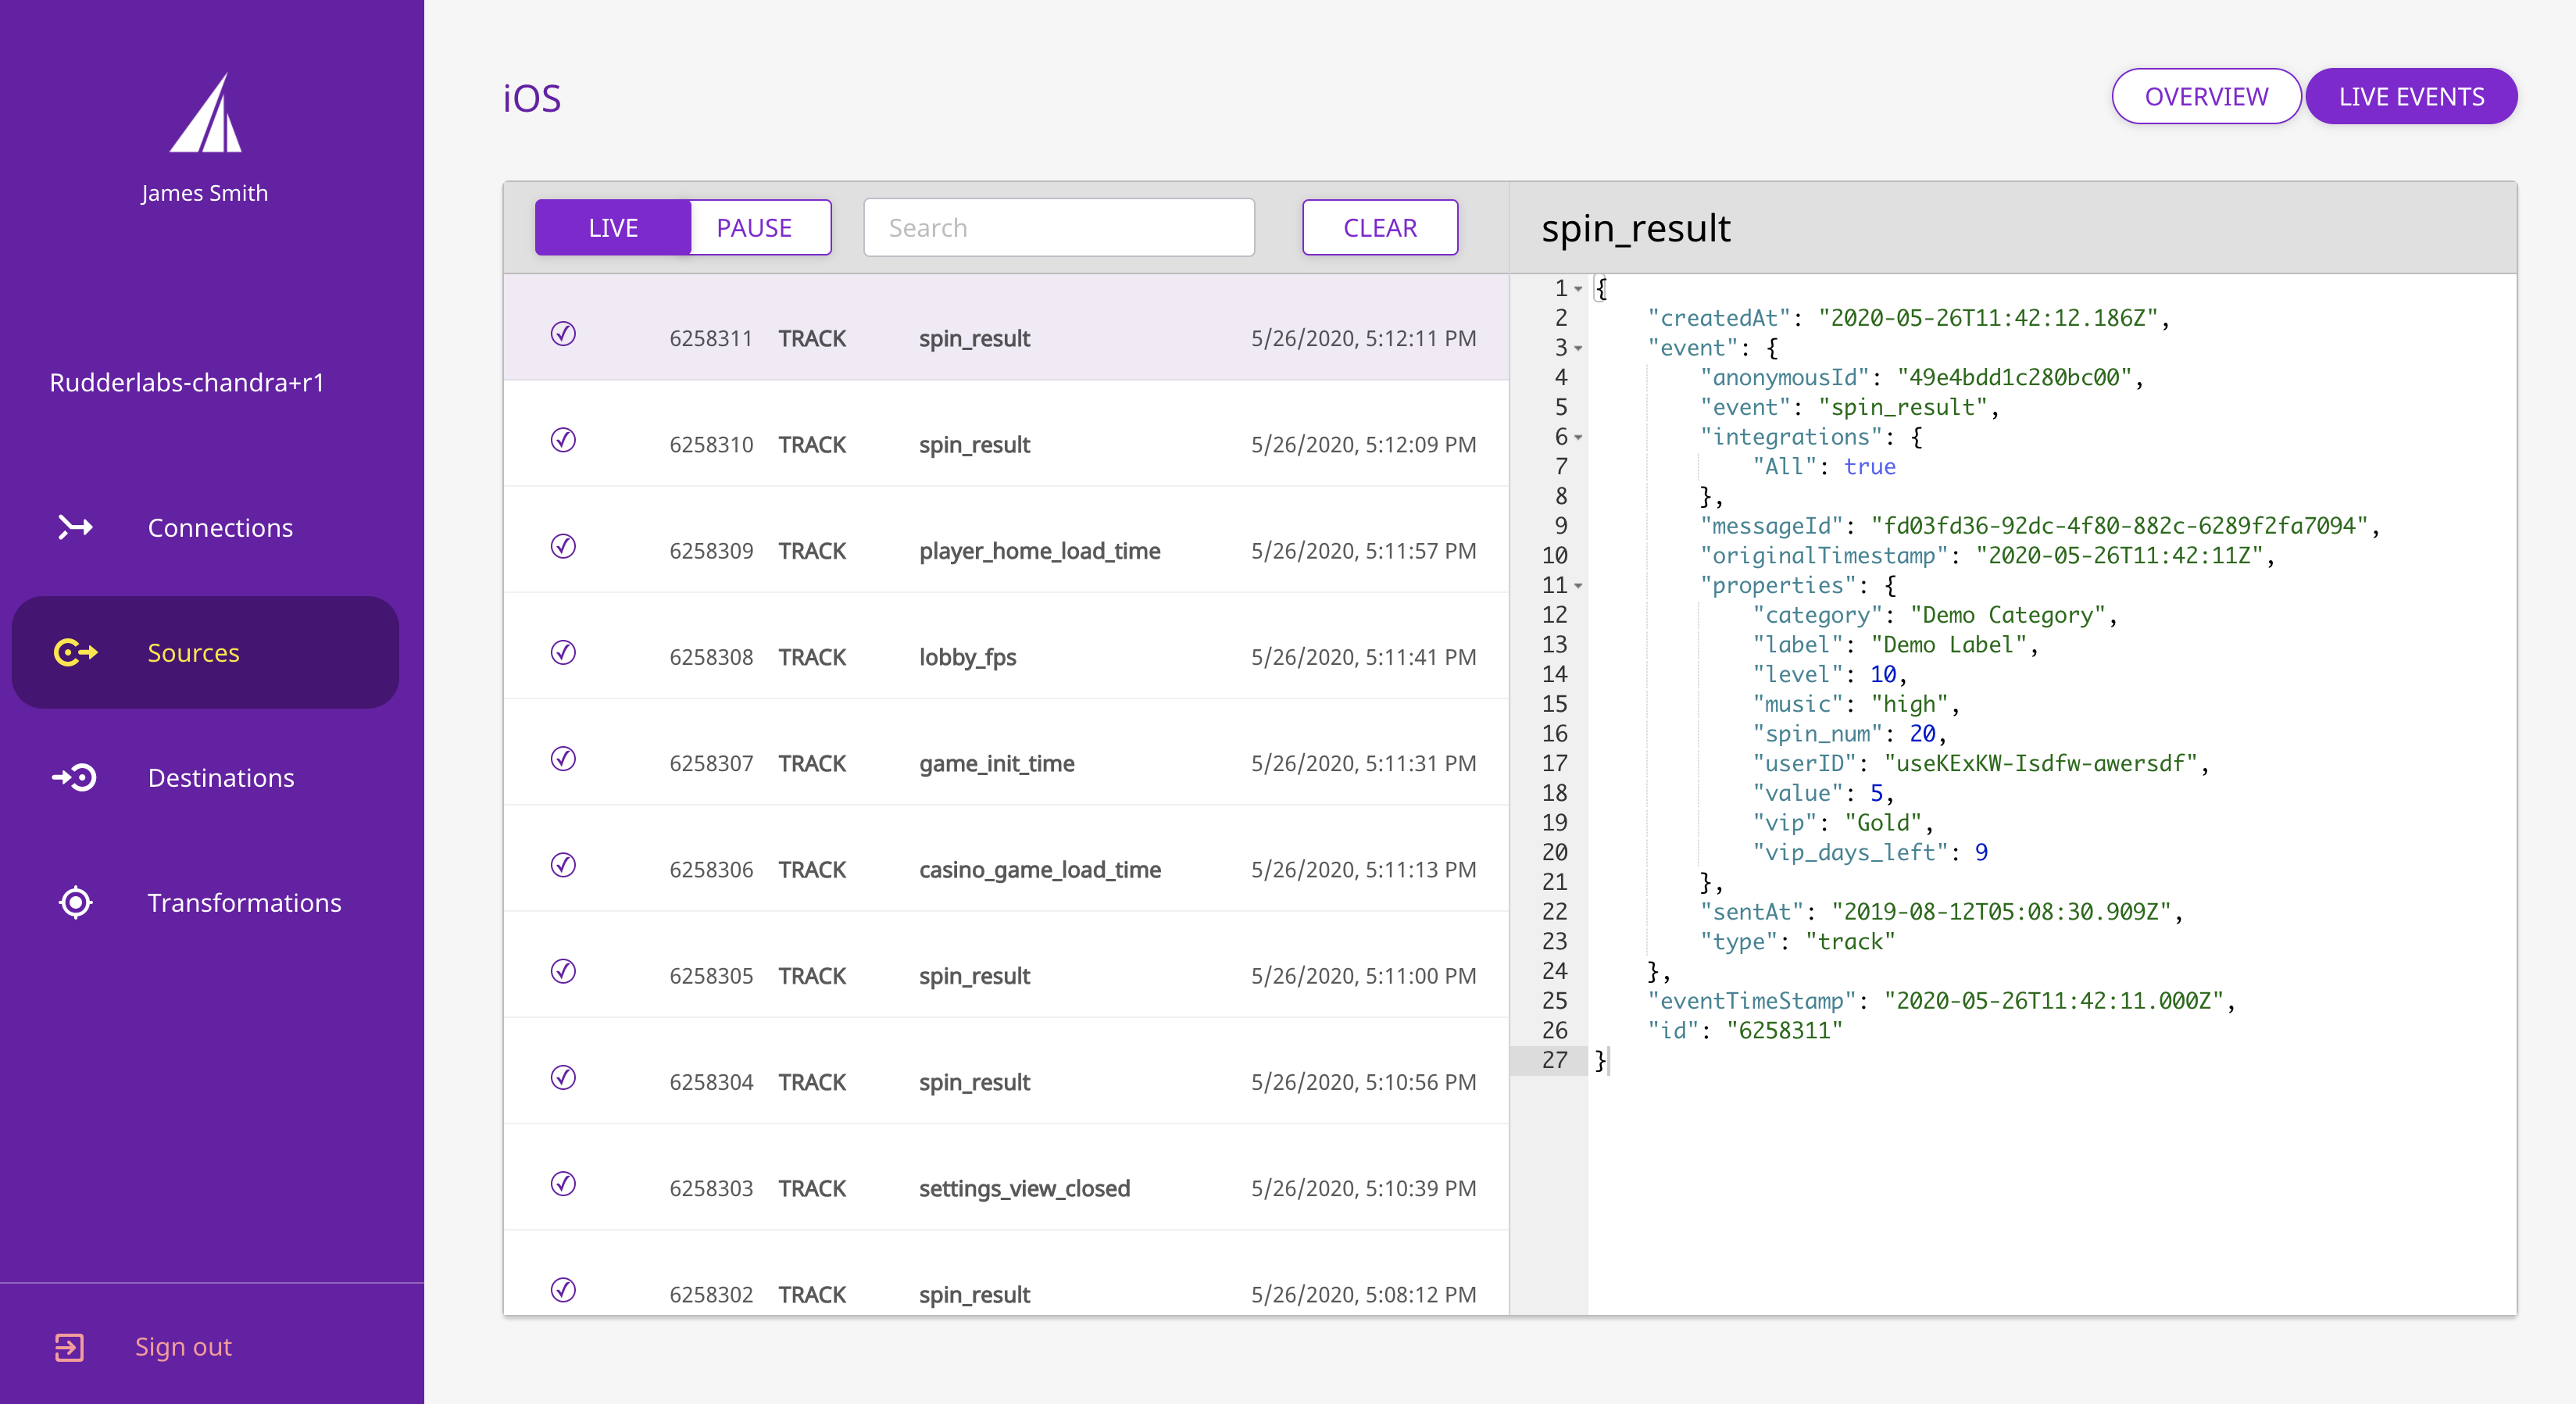Select the Transformations navigation icon
This screenshot has height=1404, width=2576.
[x=74, y=901]
